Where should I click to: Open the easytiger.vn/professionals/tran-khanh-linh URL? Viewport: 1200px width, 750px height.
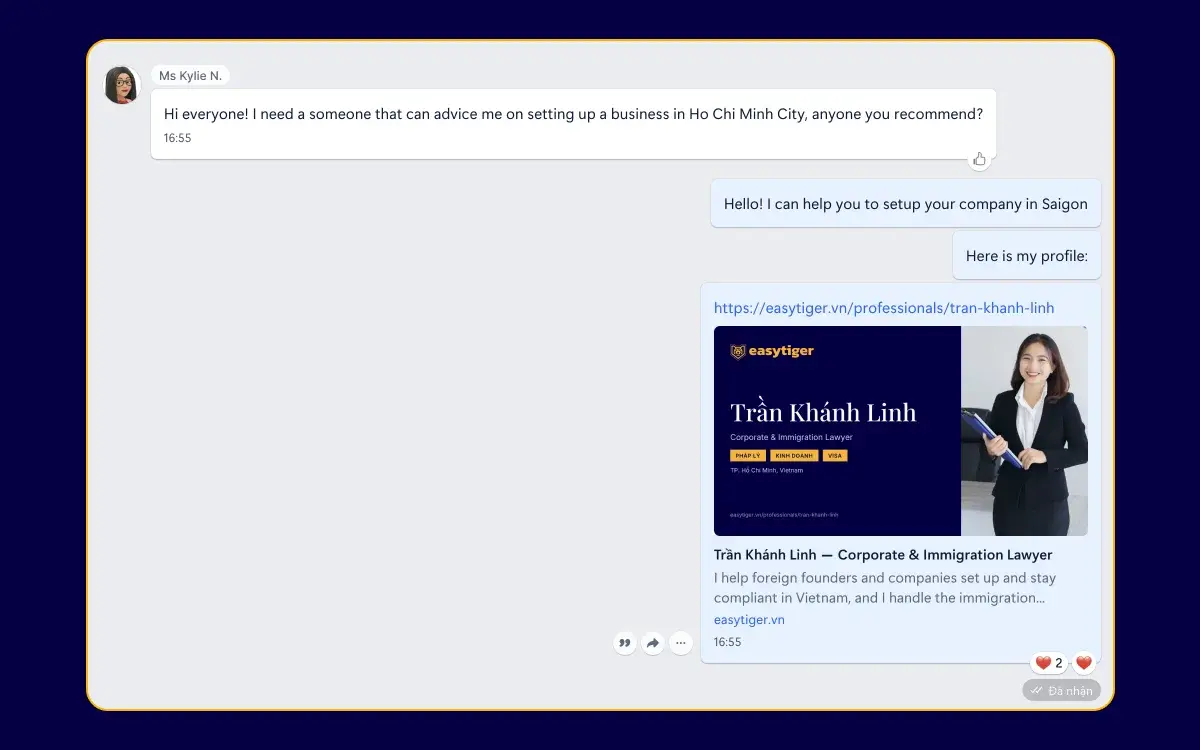tap(884, 308)
